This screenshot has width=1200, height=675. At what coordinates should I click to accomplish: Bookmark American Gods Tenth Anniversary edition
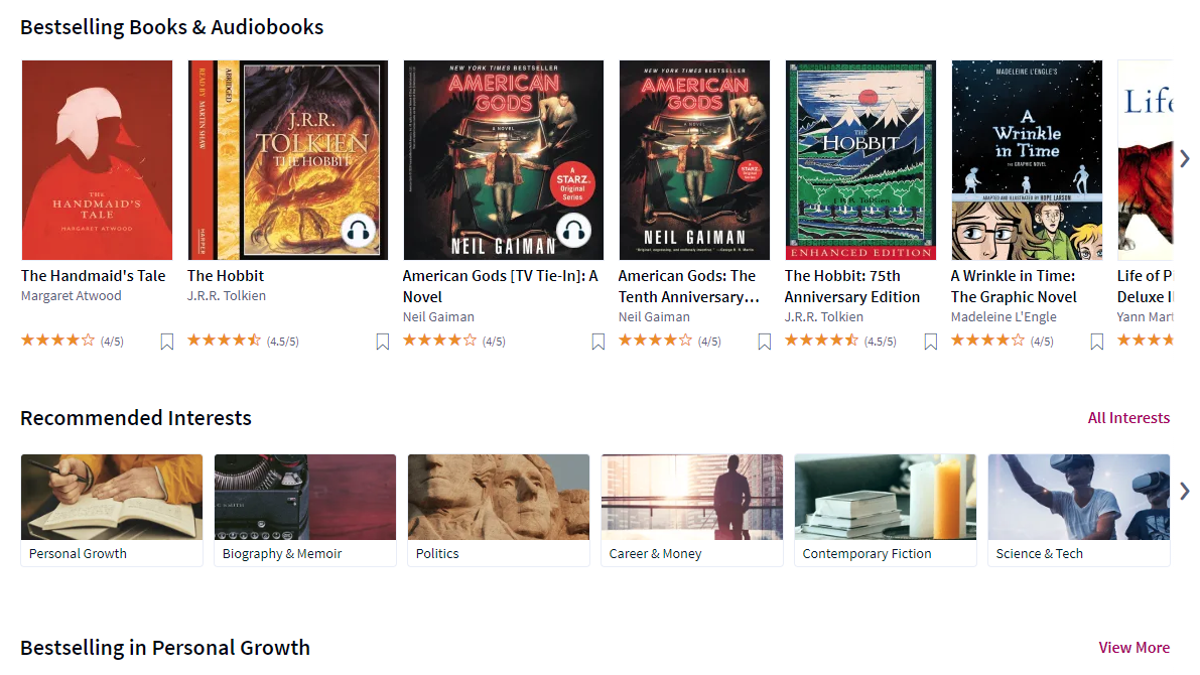(764, 342)
